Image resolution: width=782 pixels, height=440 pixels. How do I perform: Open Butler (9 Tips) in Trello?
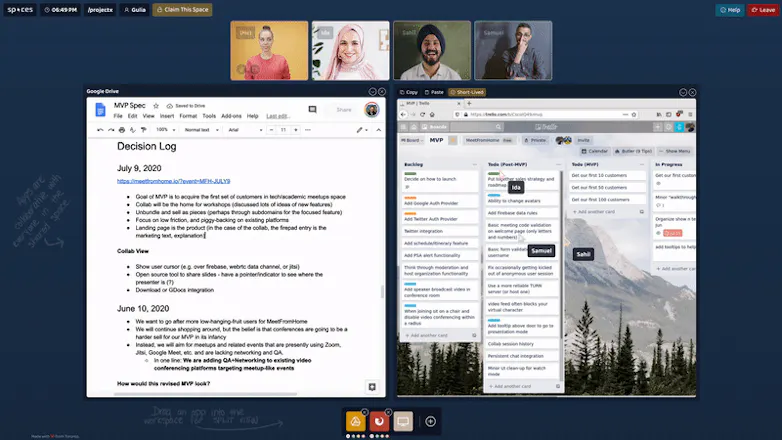point(633,151)
